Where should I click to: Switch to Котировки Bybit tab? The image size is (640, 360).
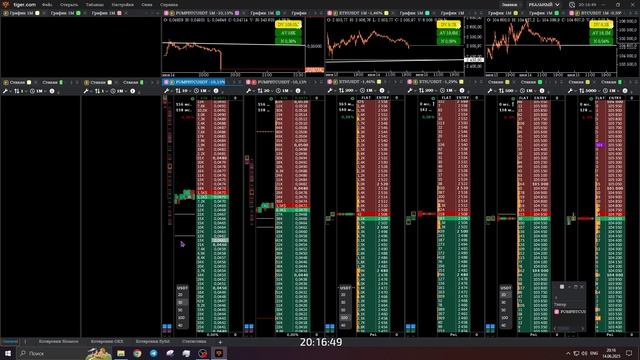(x=153, y=342)
